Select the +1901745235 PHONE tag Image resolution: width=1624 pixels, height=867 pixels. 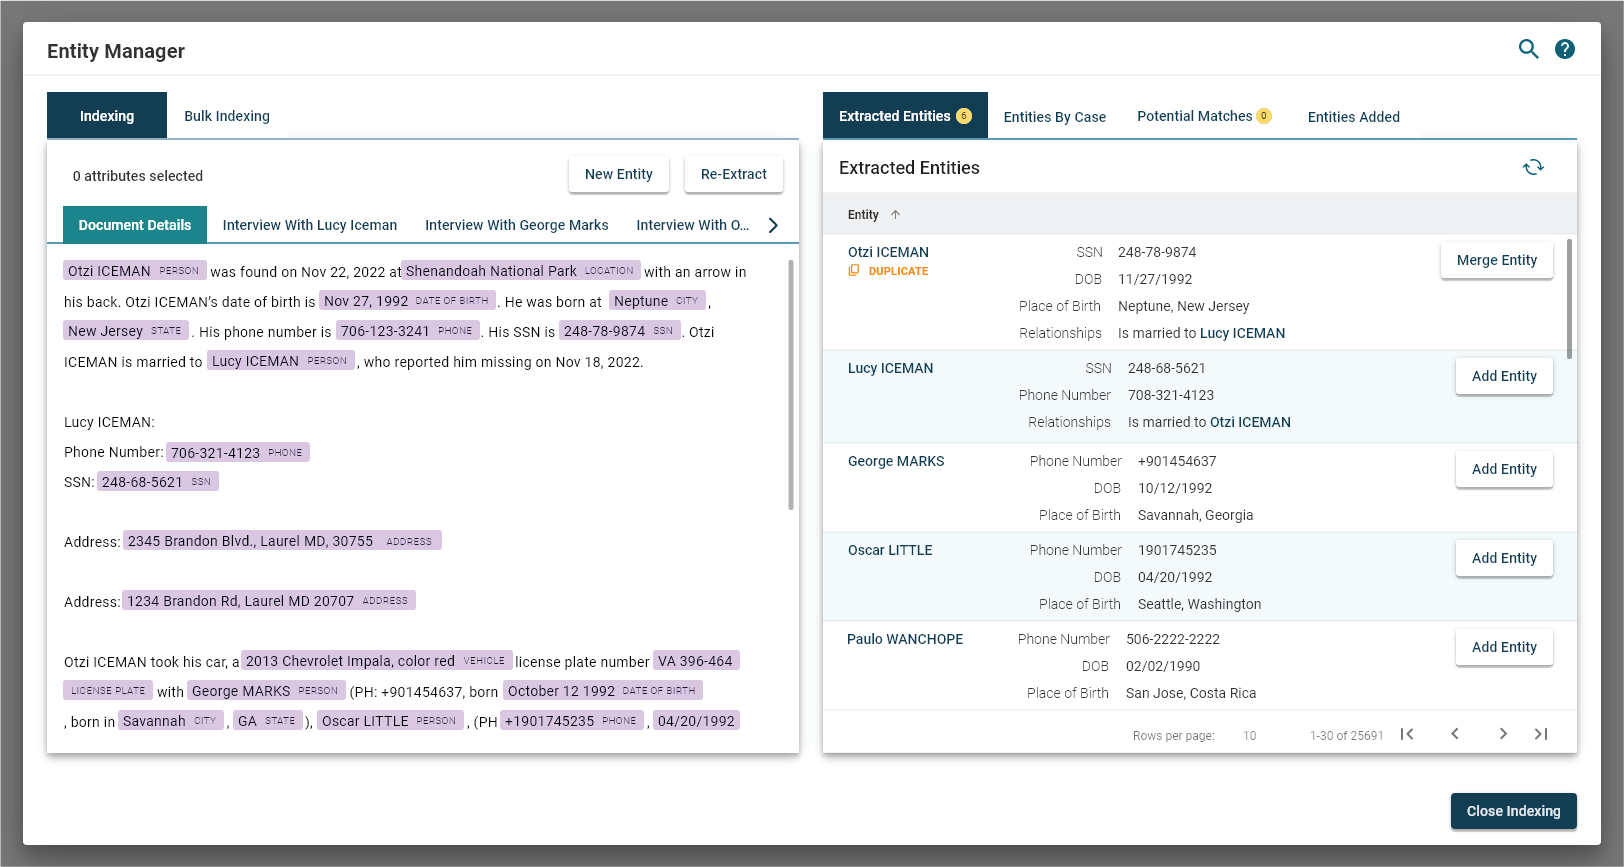[572, 721]
